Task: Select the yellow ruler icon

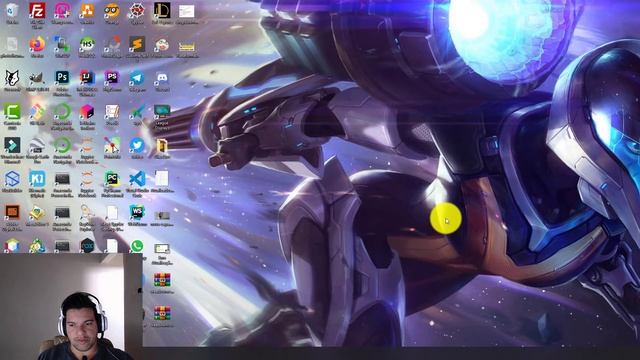Action: pyautogui.click(x=187, y=47)
